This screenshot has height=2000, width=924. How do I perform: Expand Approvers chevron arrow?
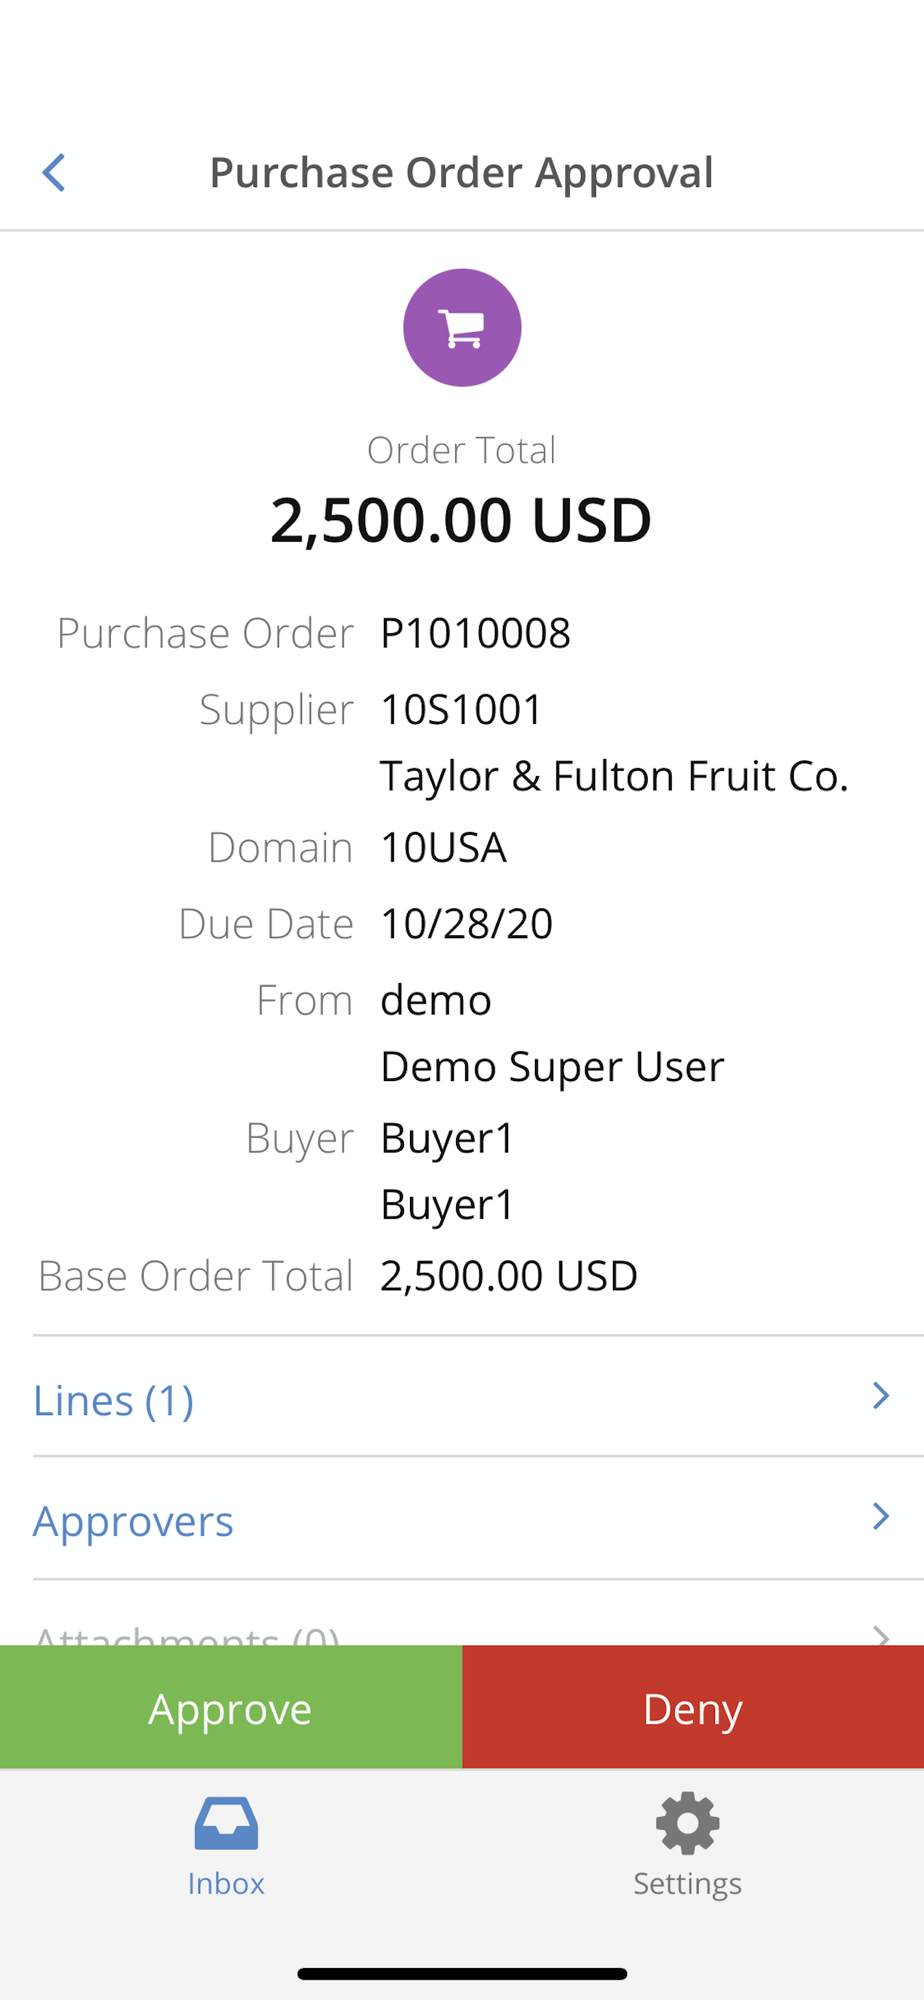click(x=880, y=1517)
